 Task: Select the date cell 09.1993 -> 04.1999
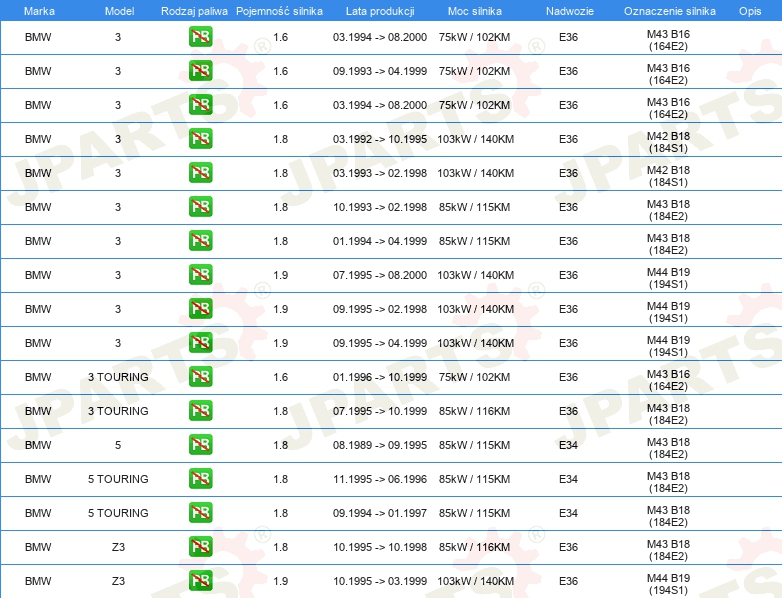click(x=380, y=71)
